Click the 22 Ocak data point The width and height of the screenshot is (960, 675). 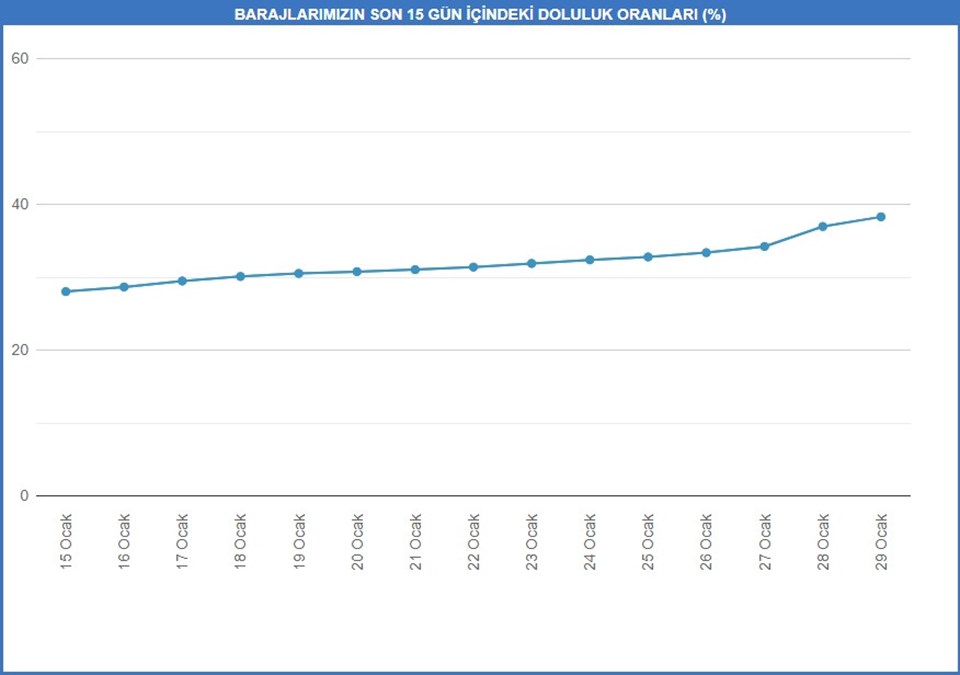(473, 267)
